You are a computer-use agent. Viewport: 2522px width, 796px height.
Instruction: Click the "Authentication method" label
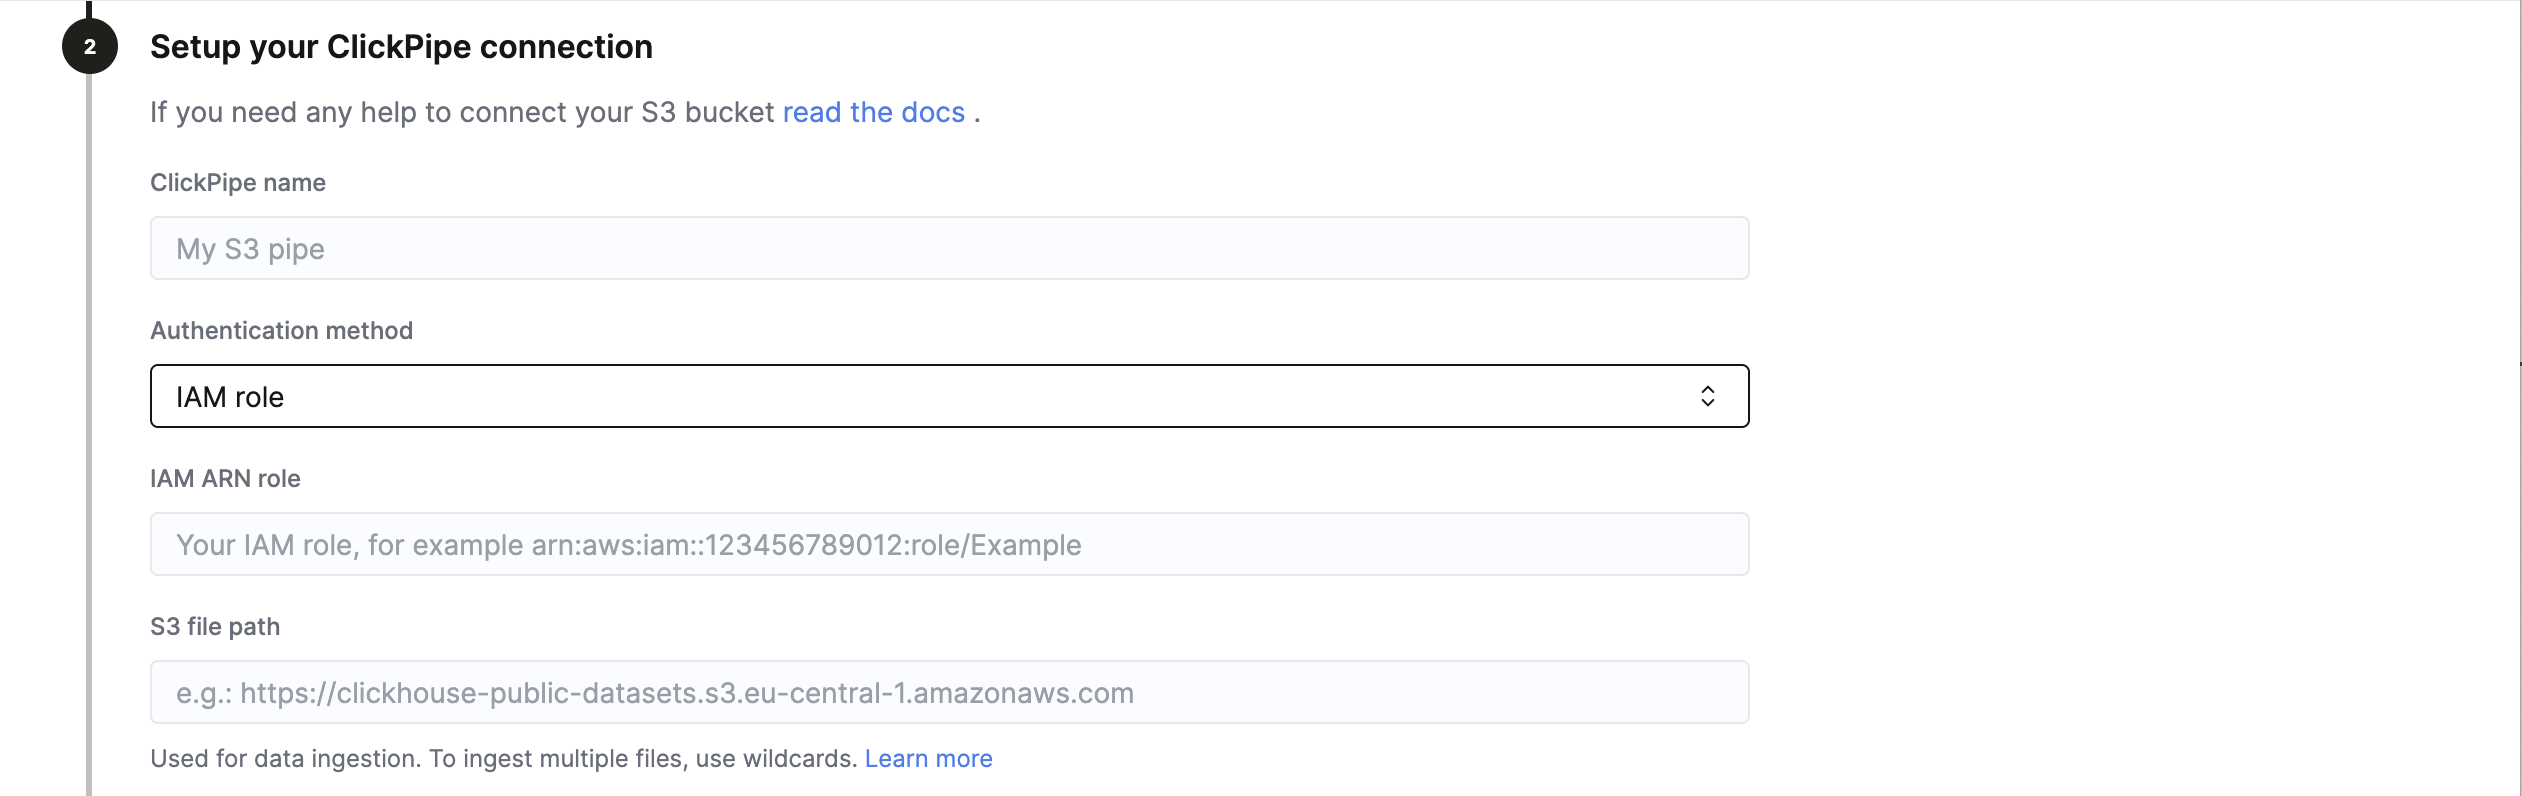(x=281, y=330)
